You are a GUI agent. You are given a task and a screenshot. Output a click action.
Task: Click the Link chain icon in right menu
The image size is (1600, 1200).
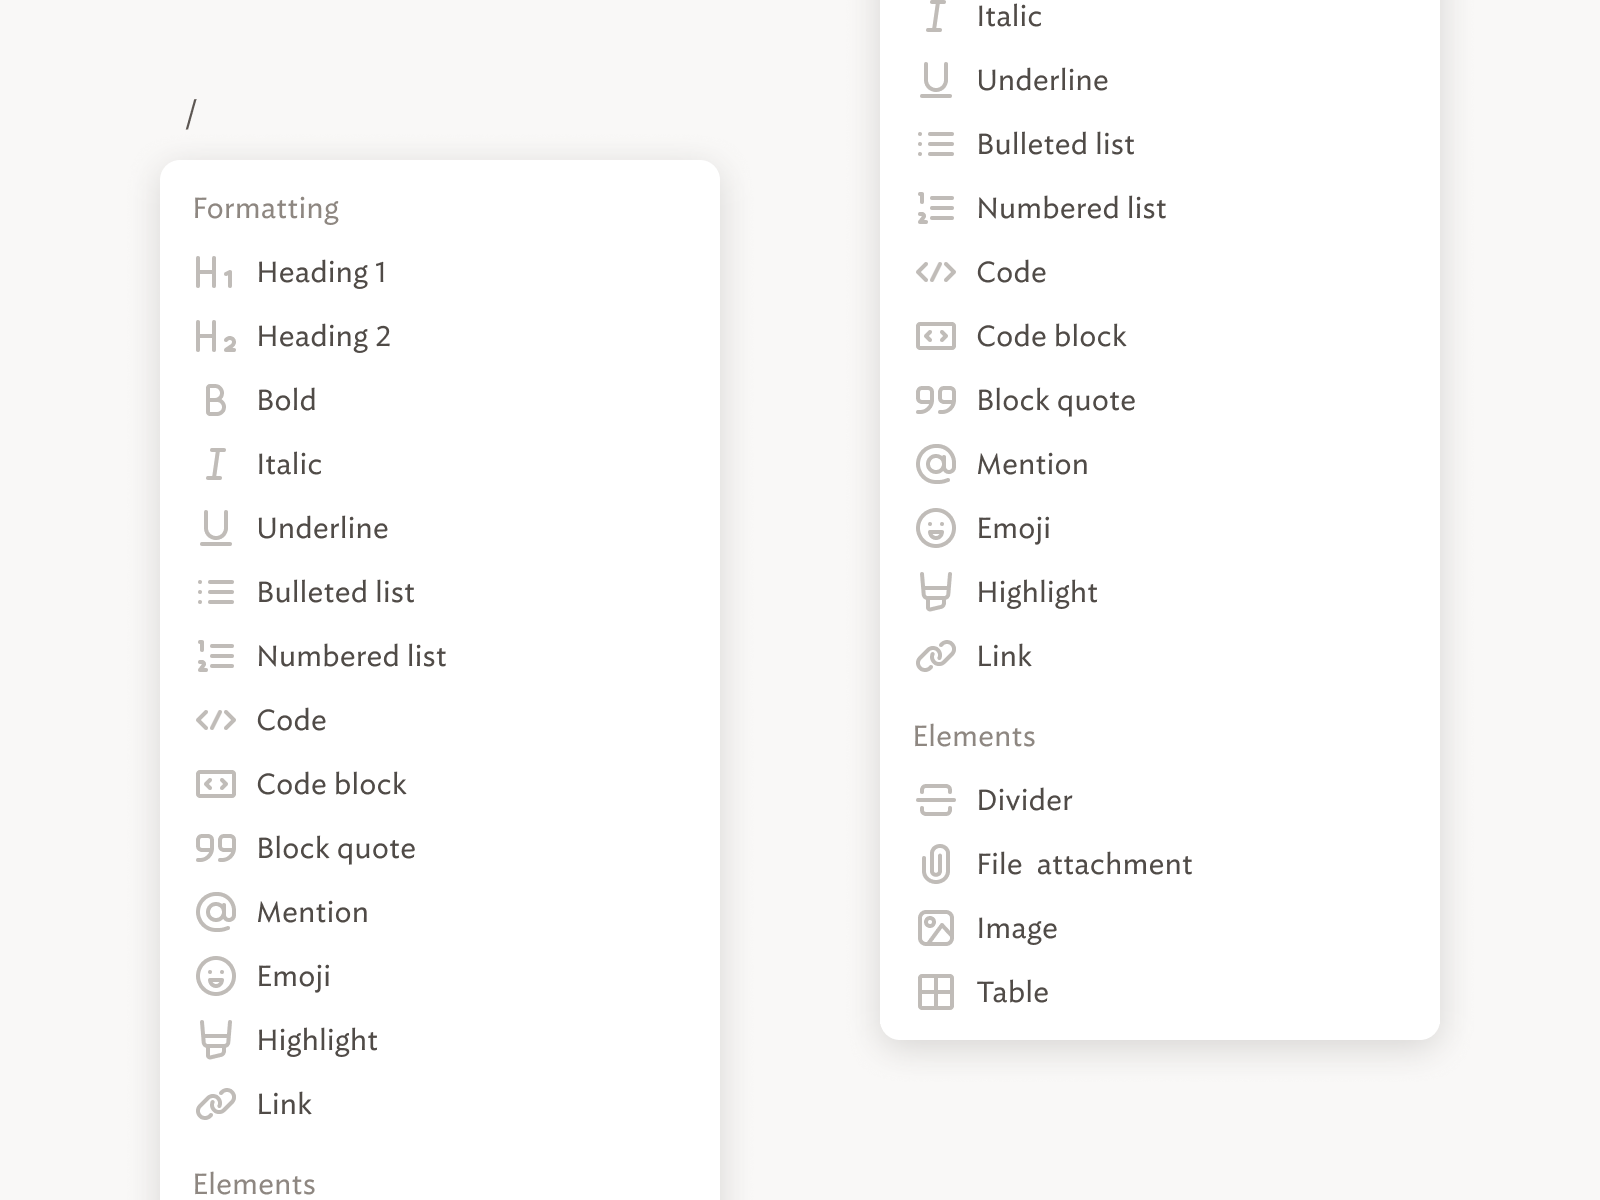tap(935, 657)
